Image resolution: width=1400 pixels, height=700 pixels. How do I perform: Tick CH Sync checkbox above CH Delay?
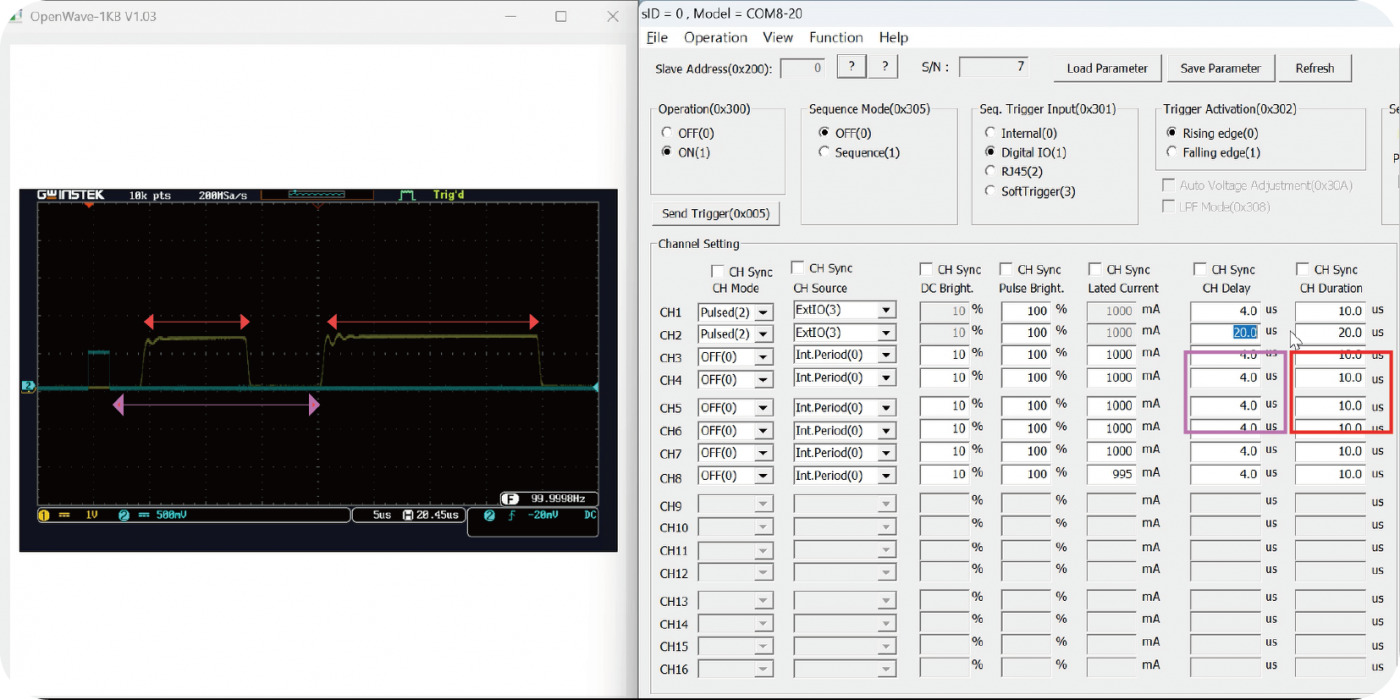click(1200, 269)
